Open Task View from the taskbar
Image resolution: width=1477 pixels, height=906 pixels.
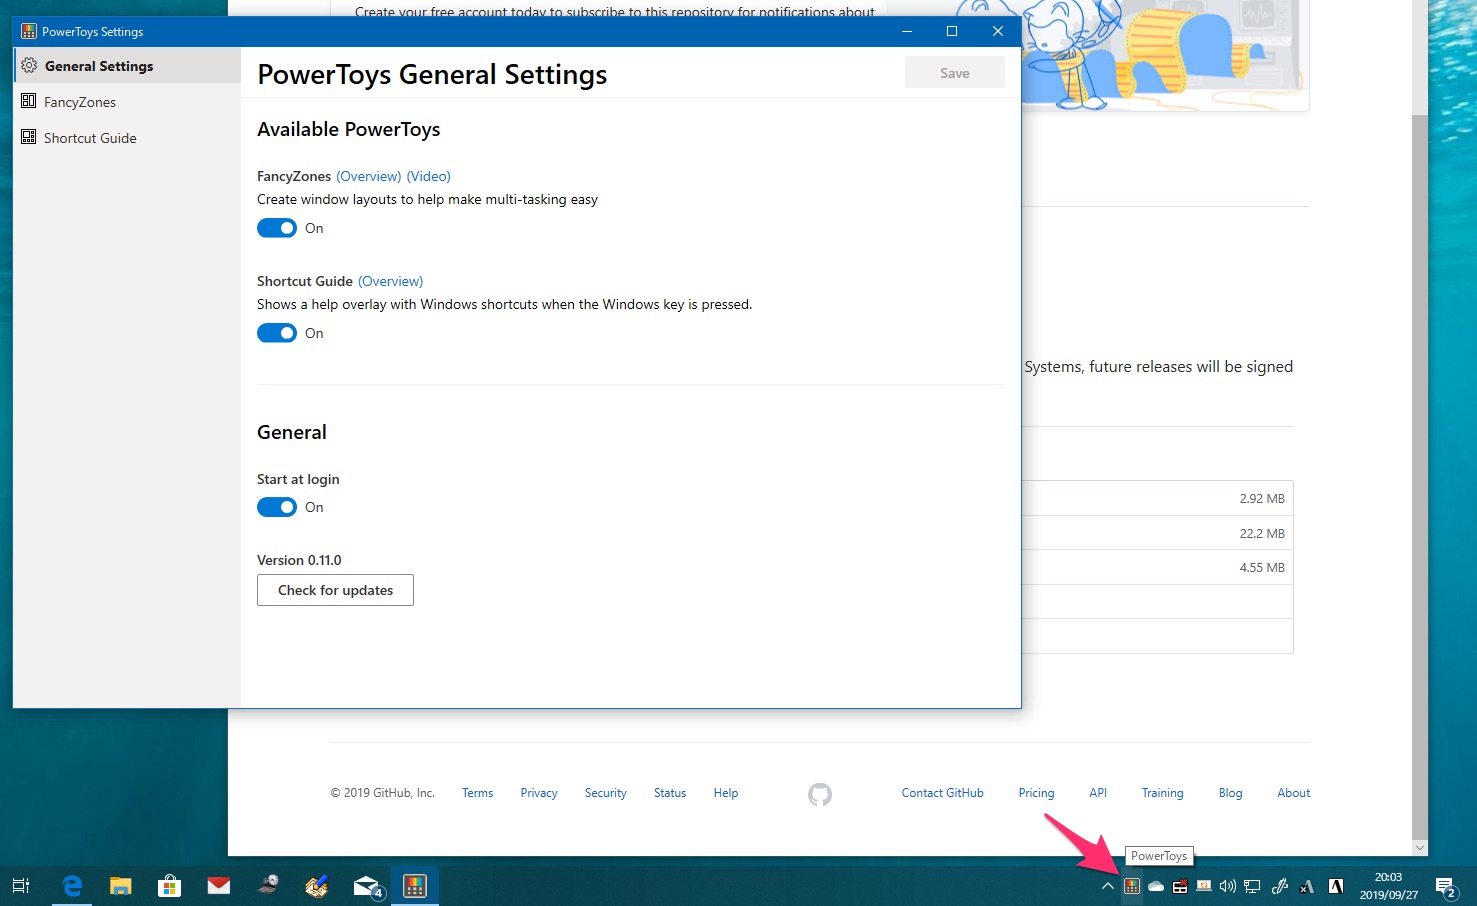tap(21, 886)
